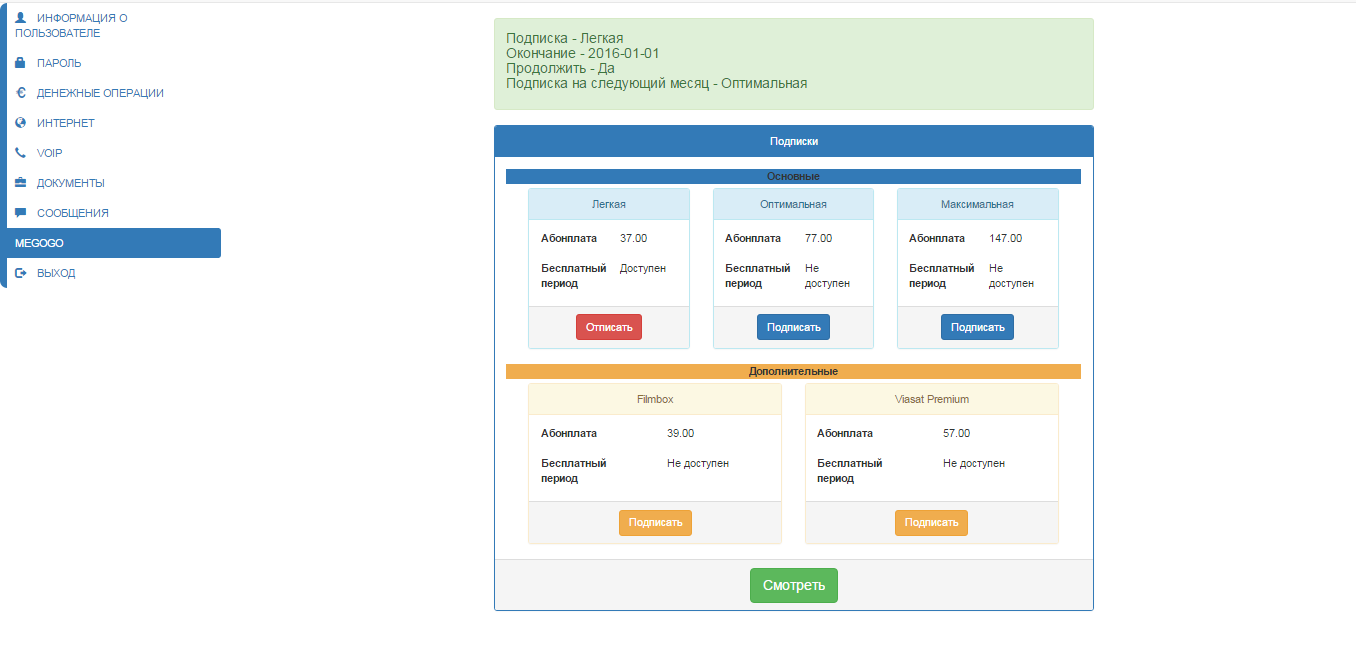Subscribe to Viasat Premium add-on
Viewport: 1356px width, 654px height.
click(931, 522)
